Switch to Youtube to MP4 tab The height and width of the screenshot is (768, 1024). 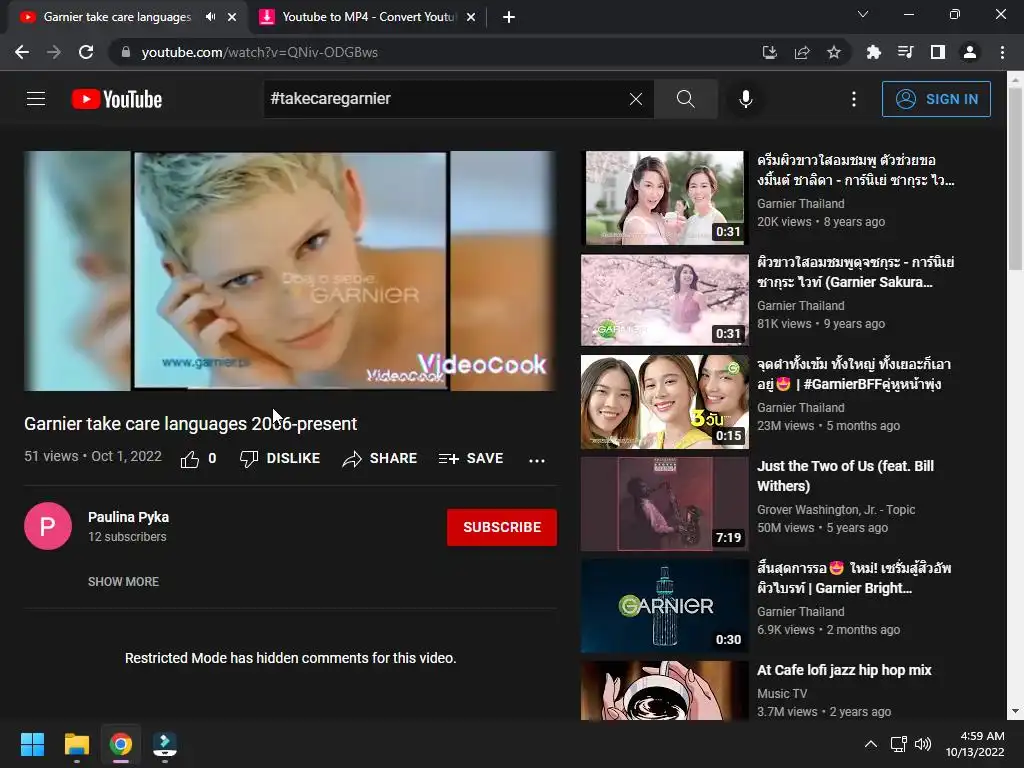pos(369,17)
